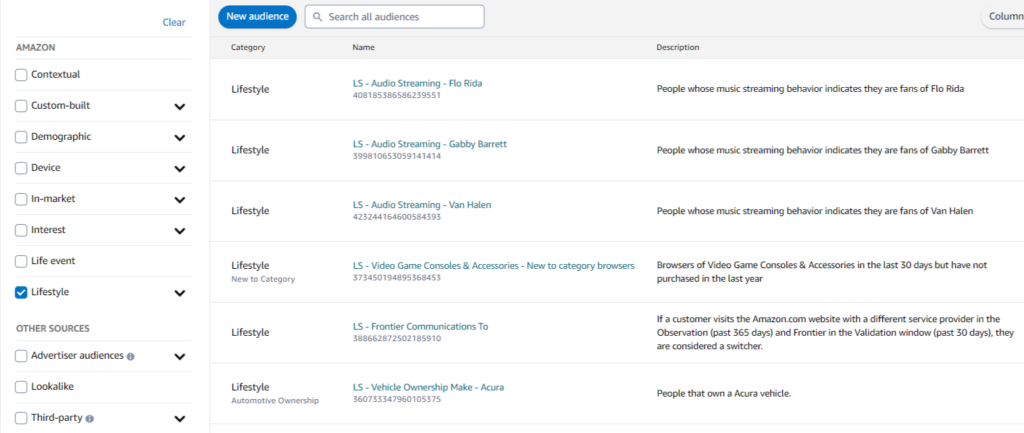The image size is (1024, 433).
Task: Open Video Game Consoles New to category browsers
Action: tap(494, 266)
